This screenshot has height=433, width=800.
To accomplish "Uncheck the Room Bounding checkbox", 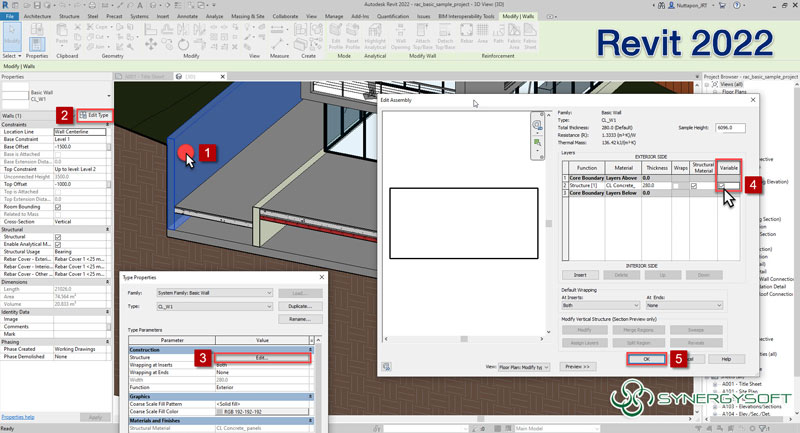I will 57,206.
